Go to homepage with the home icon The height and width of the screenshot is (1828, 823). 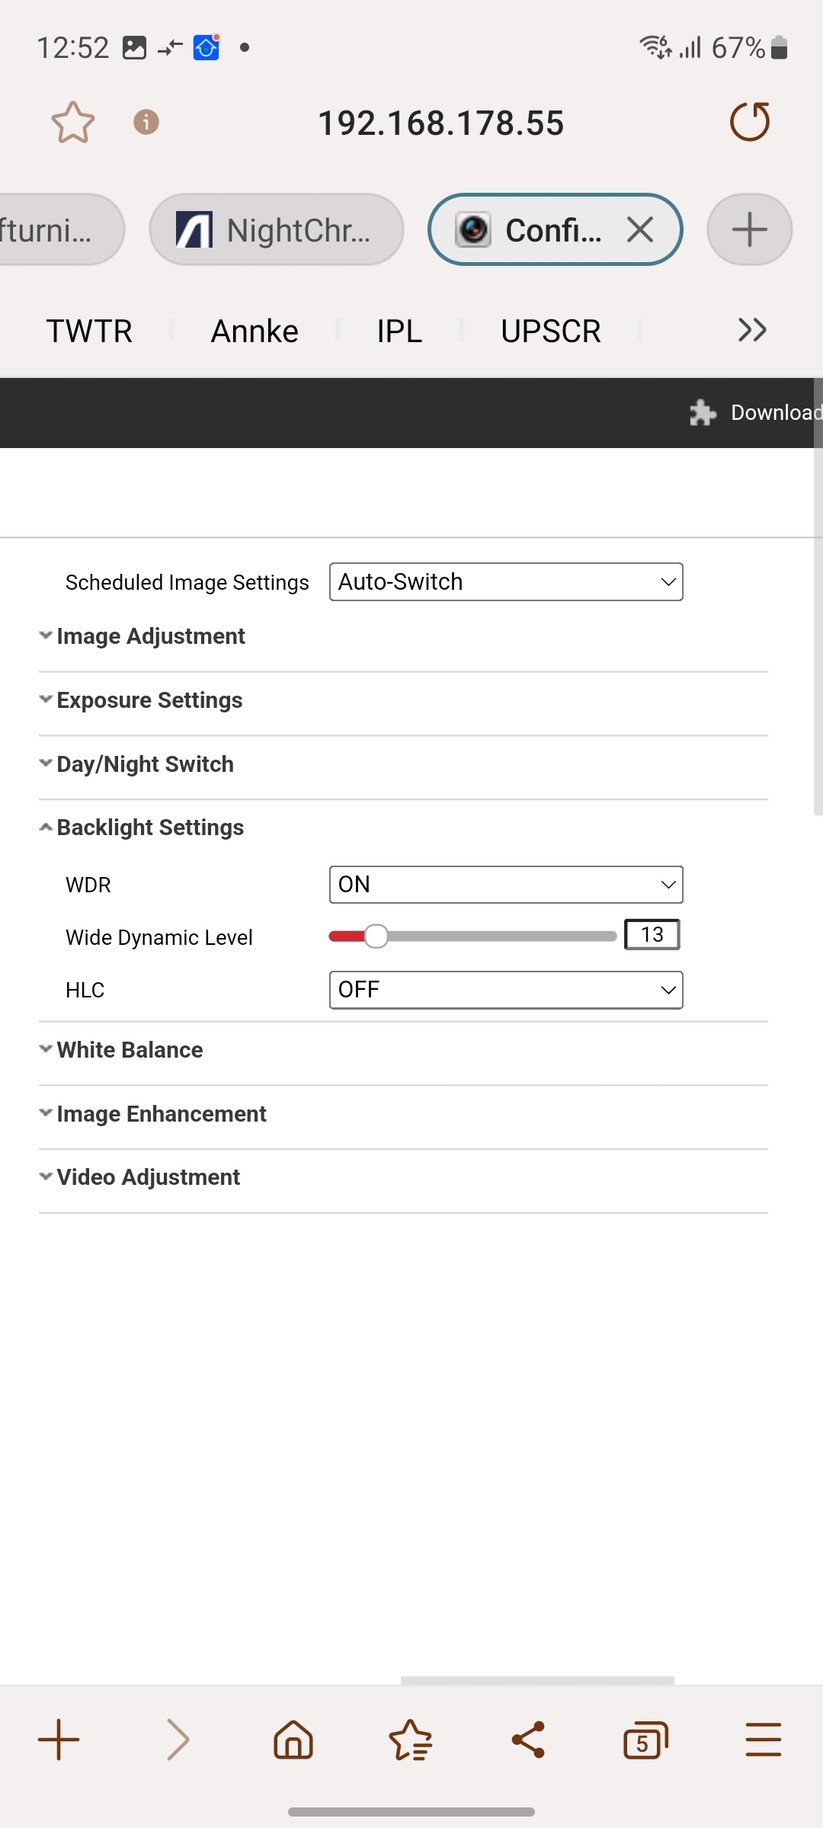click(x=293, y=1740)
